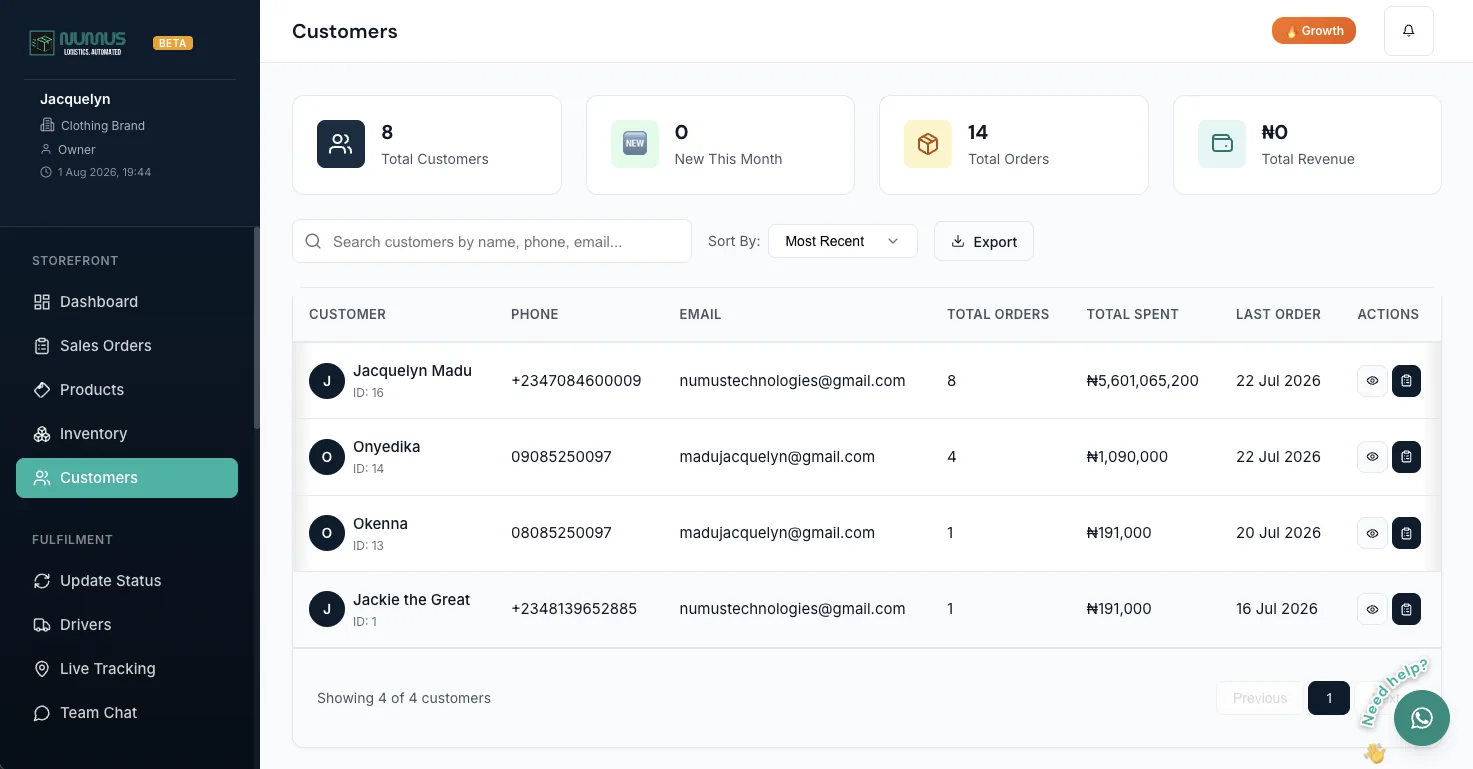Open Update Status page
Viewport: 1473px width, 769px height.
127,581
